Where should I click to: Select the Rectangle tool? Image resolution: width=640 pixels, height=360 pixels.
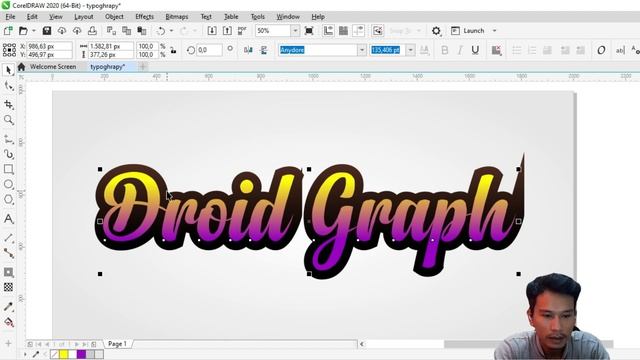[x=9, y=169]
